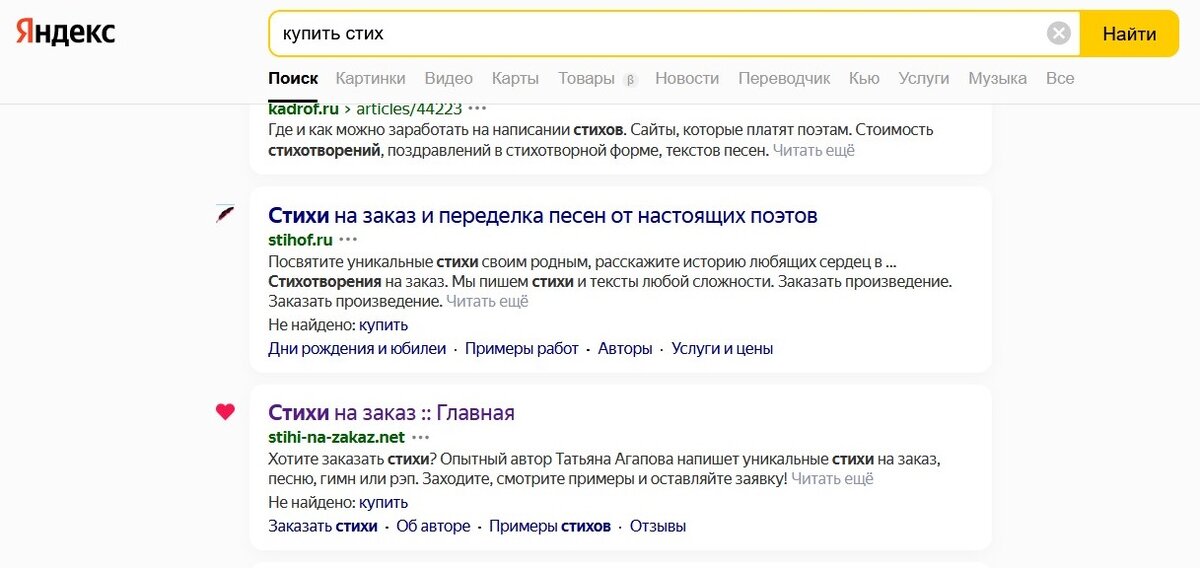
Task: Clear the search query with the X icon
Action: coord(1059,34)
